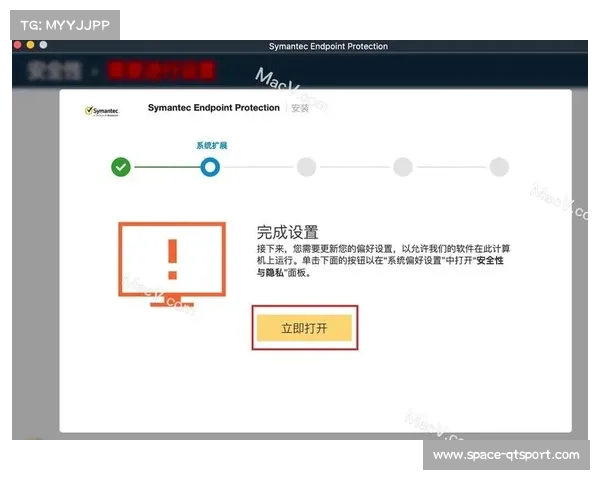Minimize the window with yellow button
This screenshot has width=600, height=480.
click(x=31, y=46)
